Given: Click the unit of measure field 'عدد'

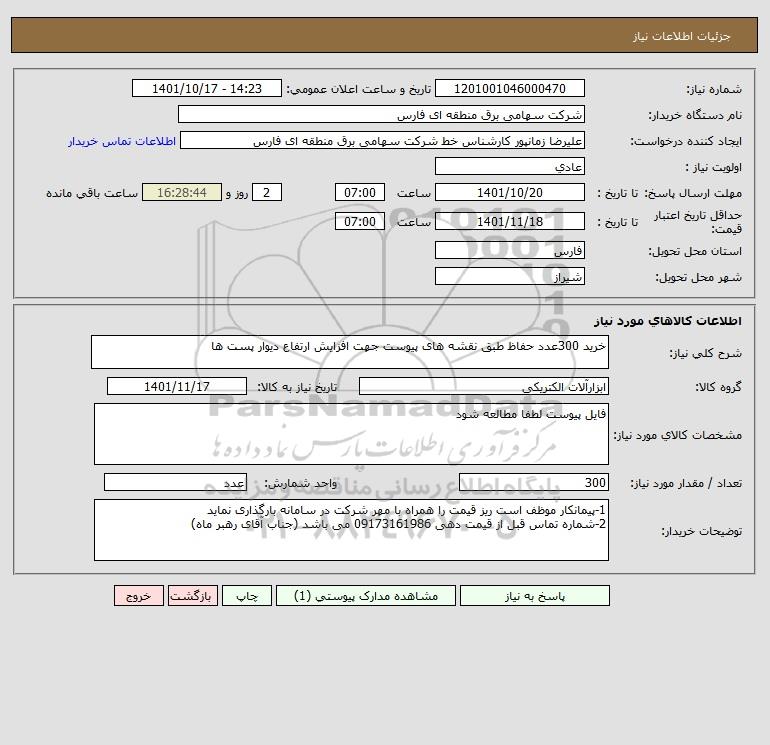Looking at the screenshot, I should (175, 483).
